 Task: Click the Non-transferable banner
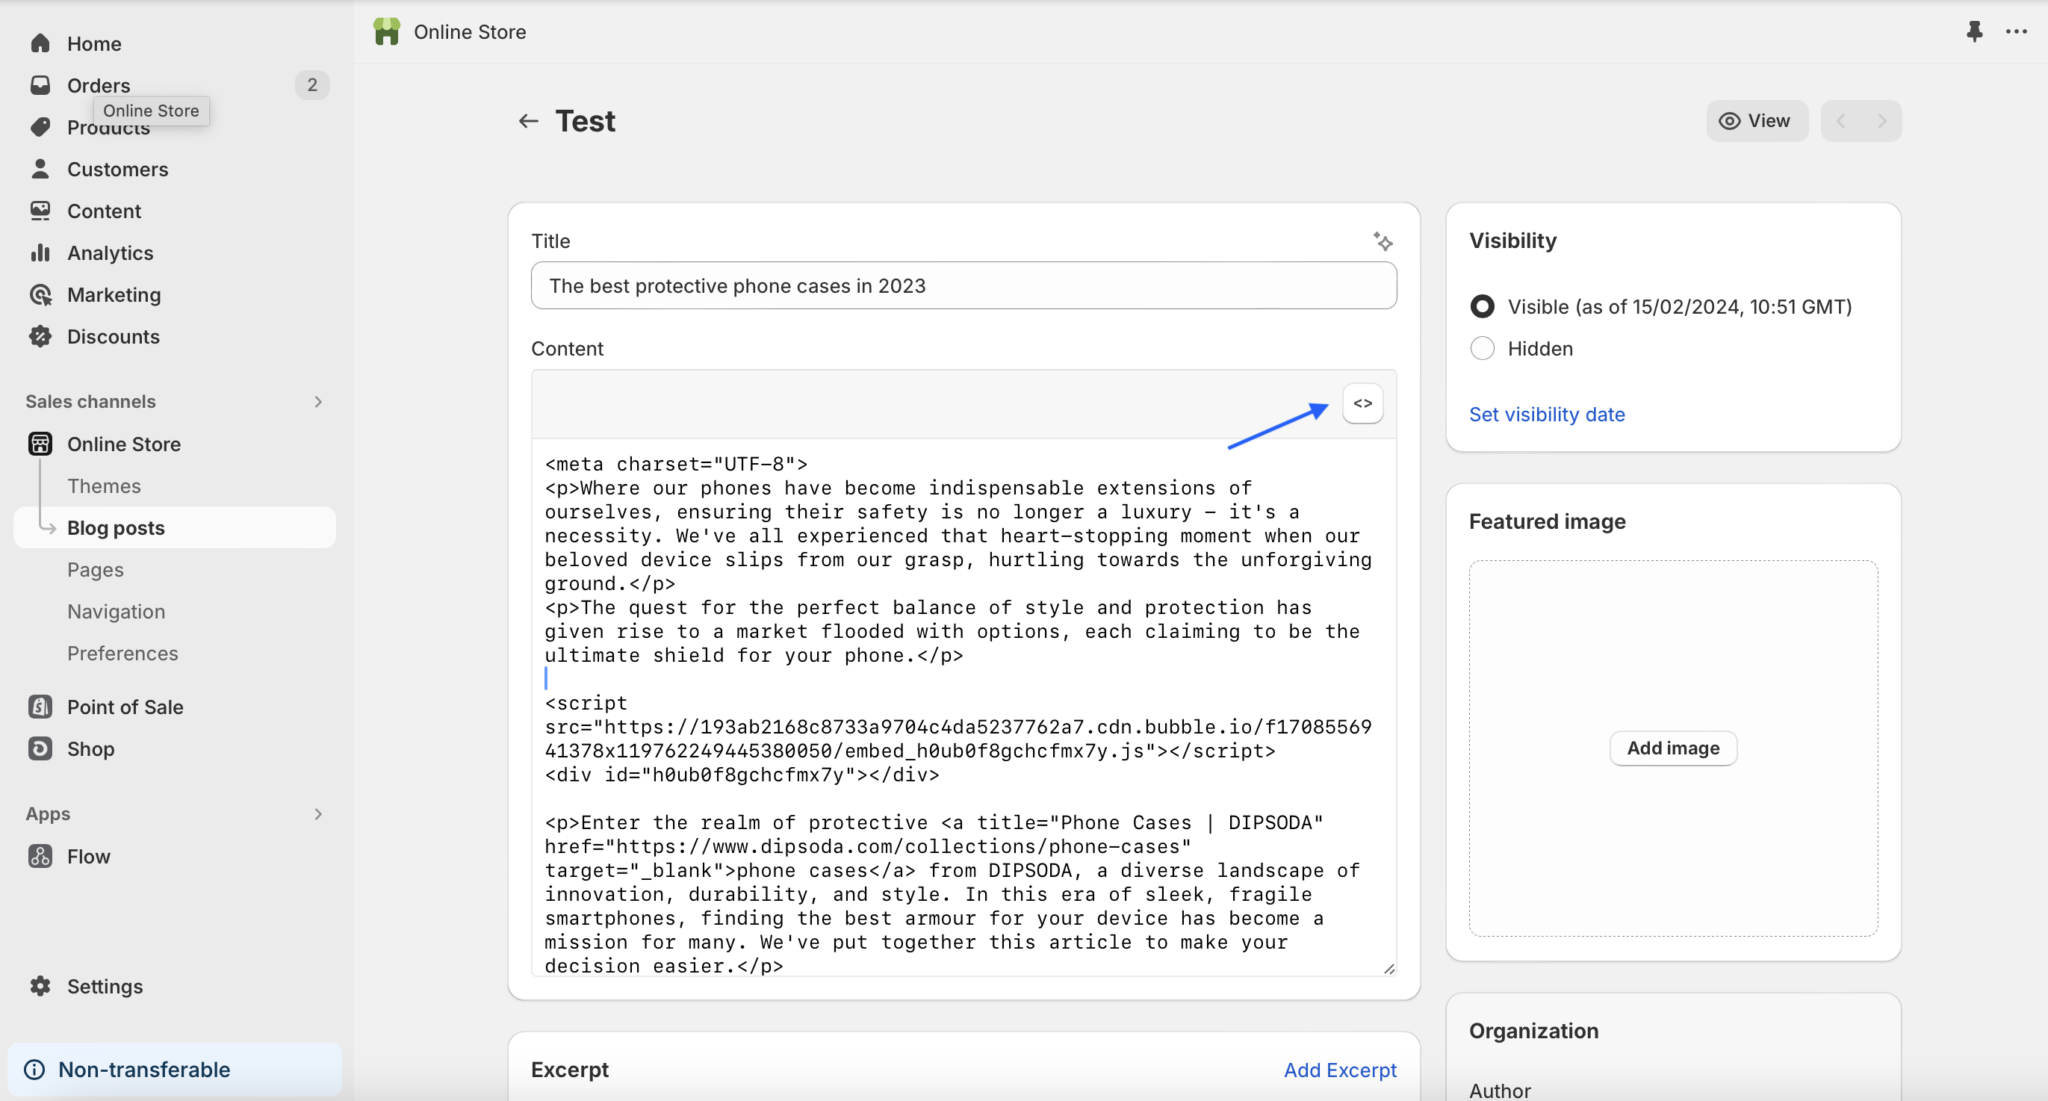tap(175, 1070)
